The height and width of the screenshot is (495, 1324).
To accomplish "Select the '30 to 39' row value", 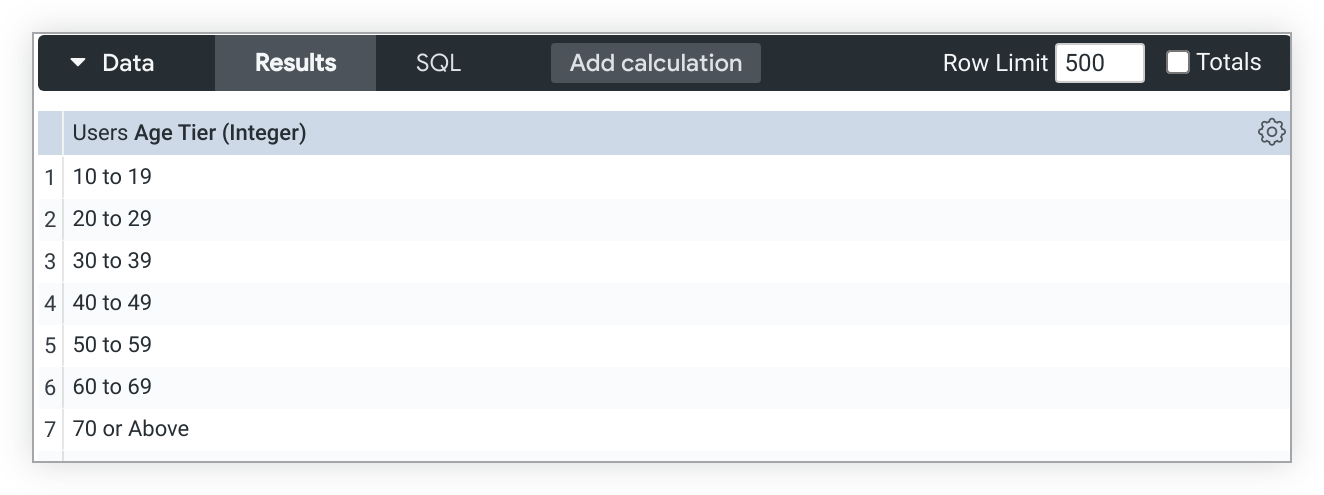I will point(112,261).
